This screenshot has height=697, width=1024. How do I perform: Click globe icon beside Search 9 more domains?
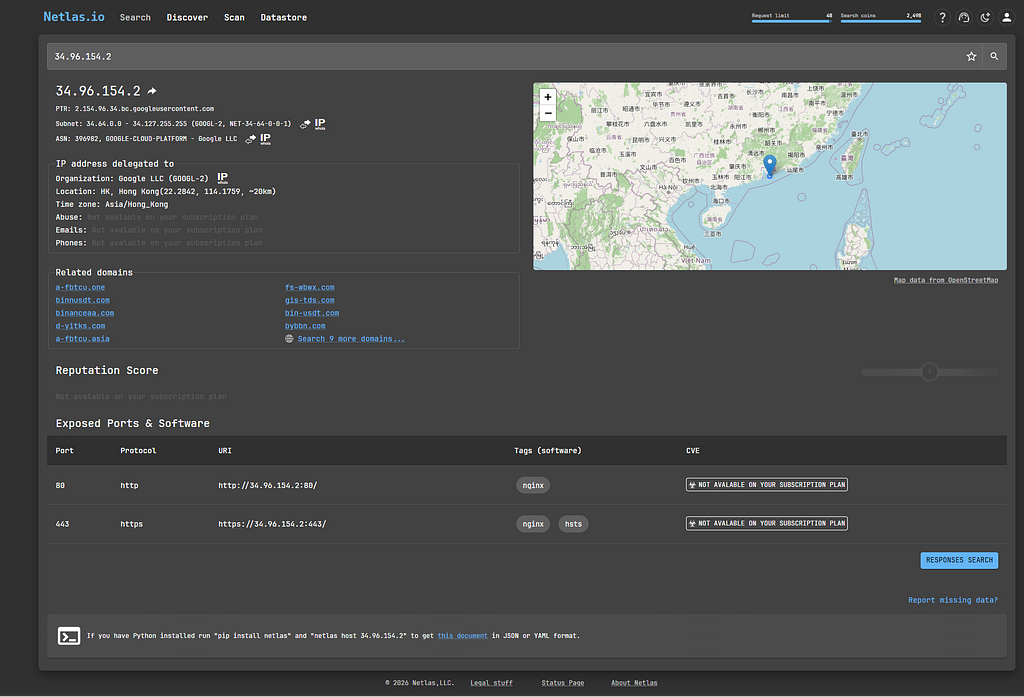tap(289, 339)
